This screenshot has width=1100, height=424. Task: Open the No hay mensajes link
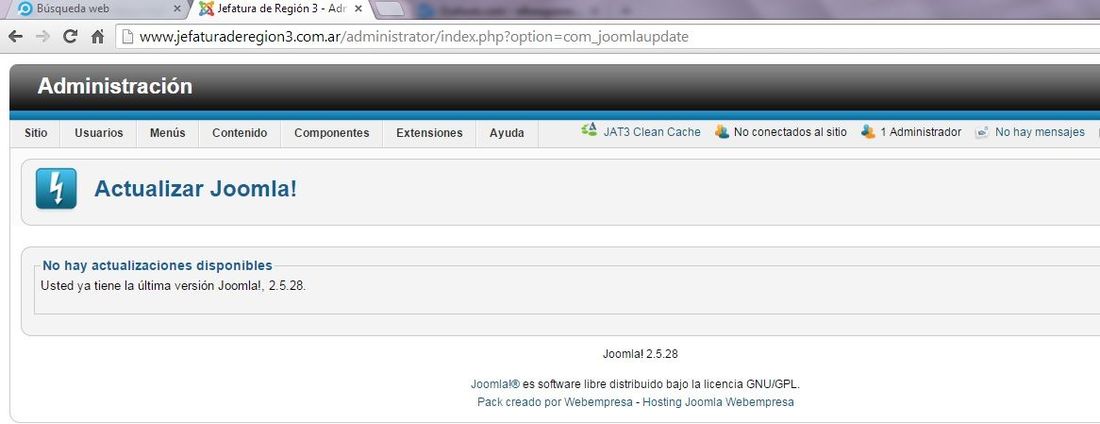[x=1040, y=132]
